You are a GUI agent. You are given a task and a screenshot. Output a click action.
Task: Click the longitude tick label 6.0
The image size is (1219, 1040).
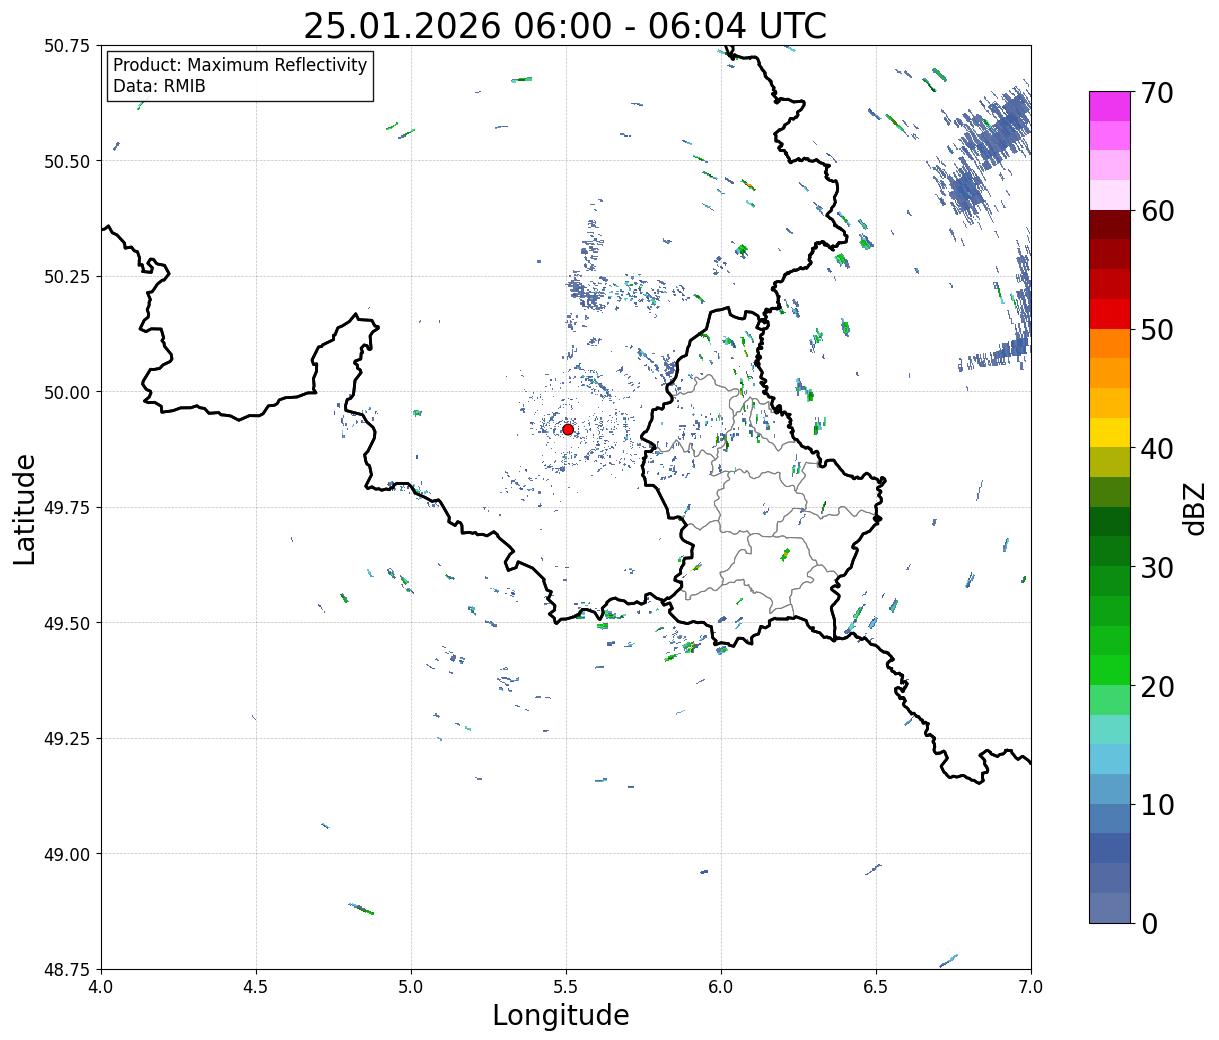(721, 987)
